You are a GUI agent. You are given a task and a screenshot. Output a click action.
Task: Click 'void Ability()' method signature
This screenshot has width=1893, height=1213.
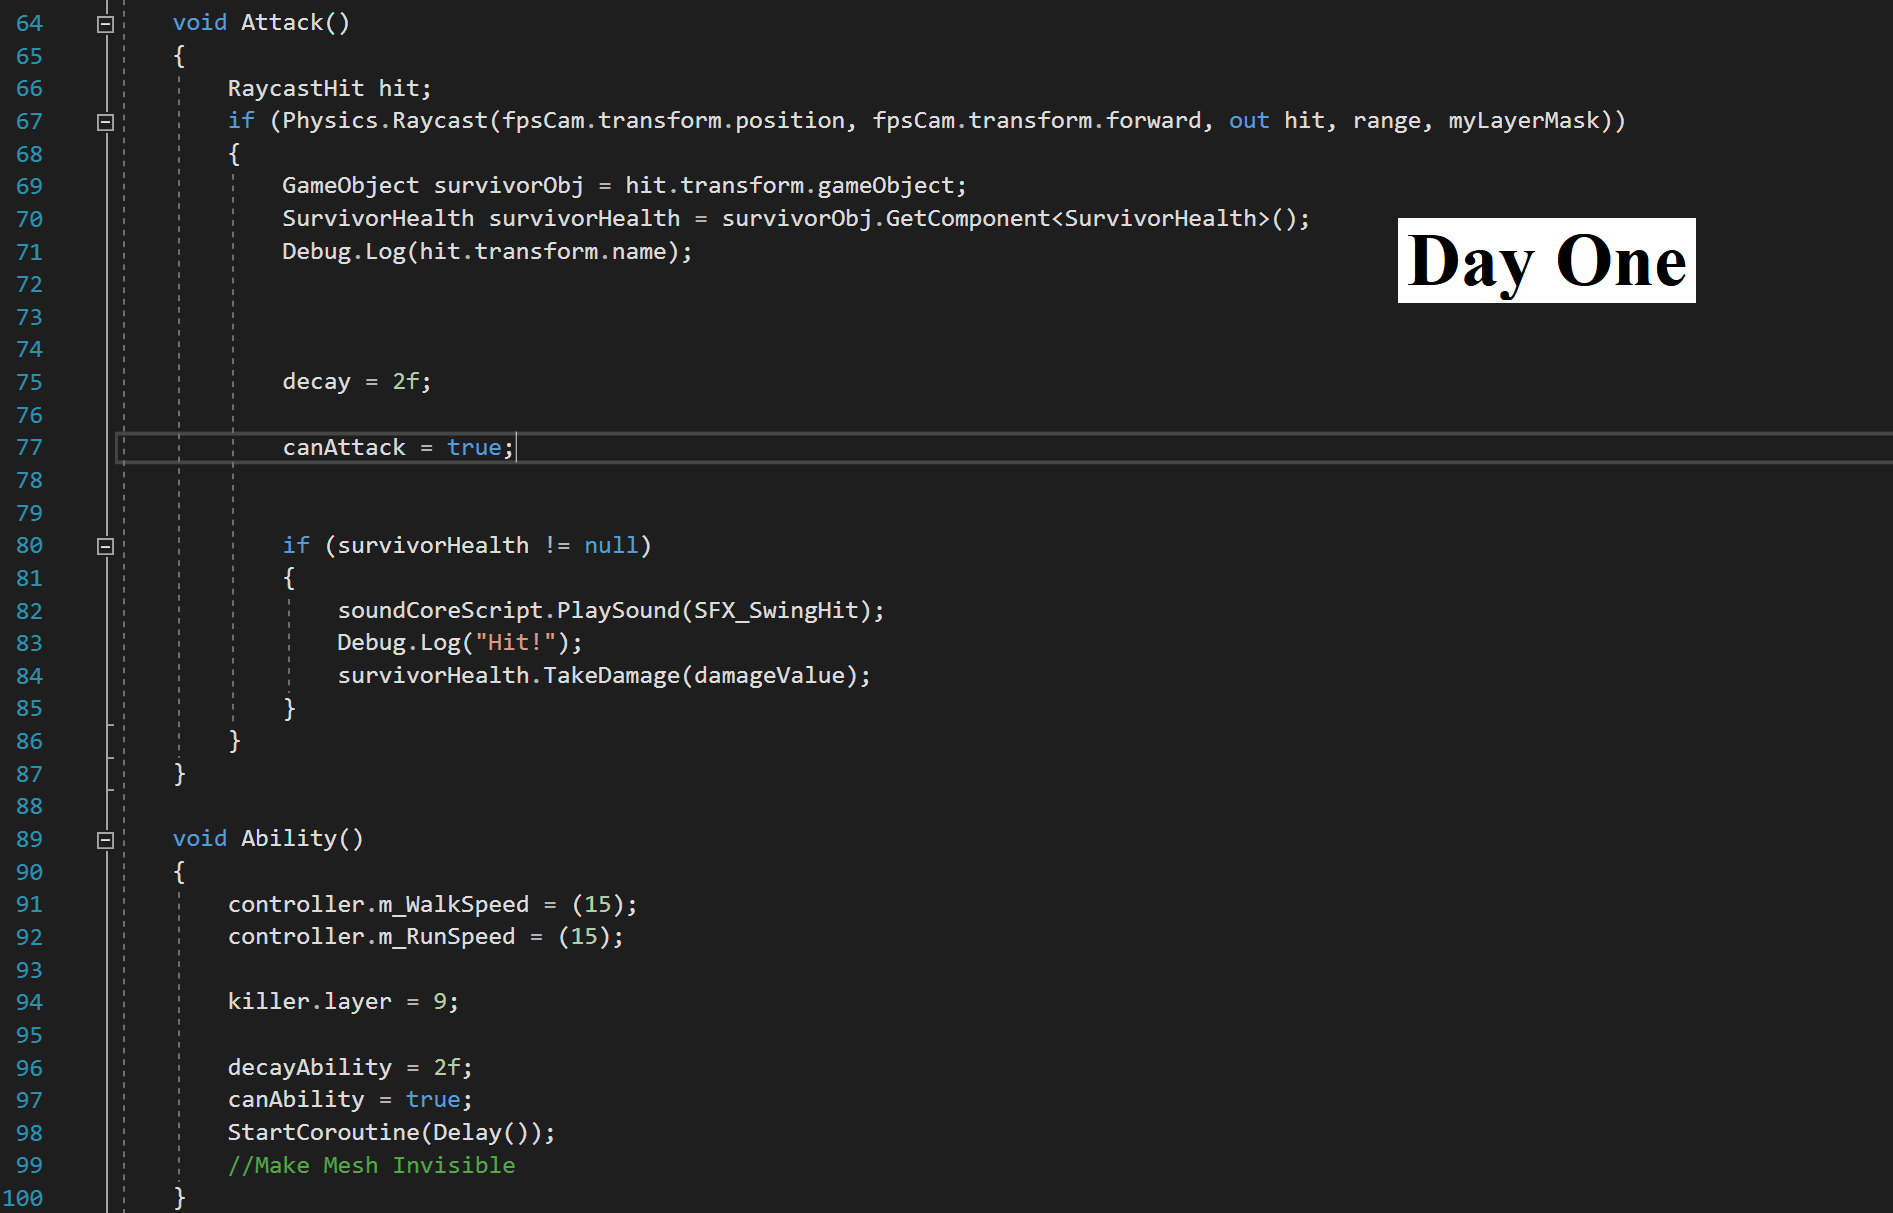coord(268,839)
